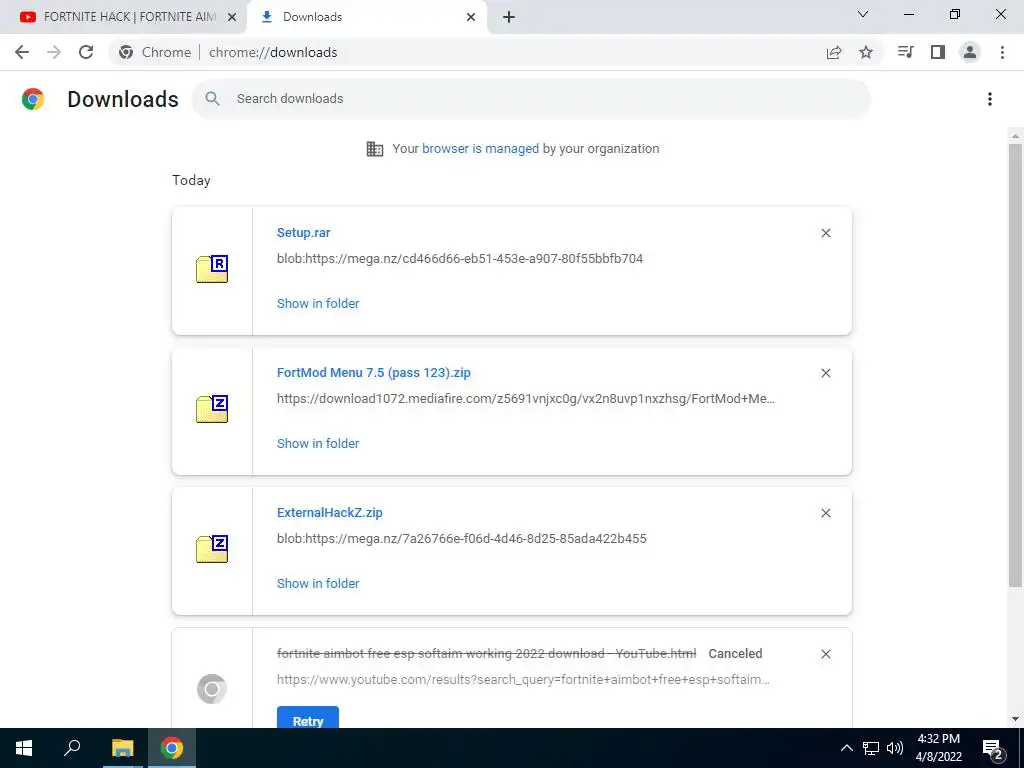The image size is (1024, 768).
Task: Click the mega.nz Setup.rar blob URL
Action: [460, 259]
